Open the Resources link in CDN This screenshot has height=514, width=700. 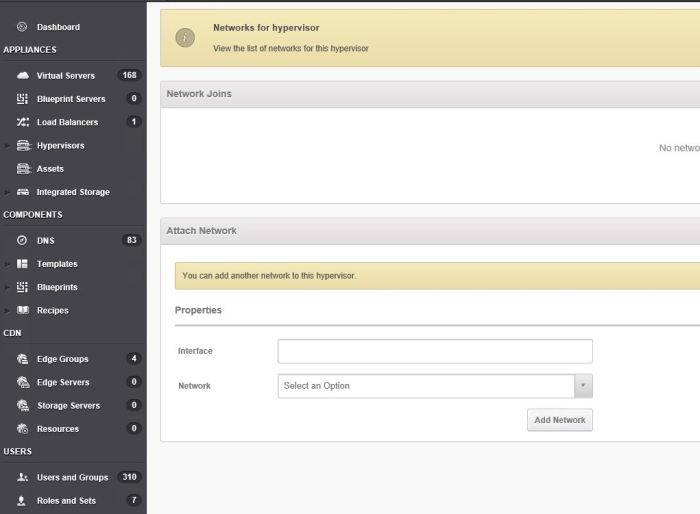(x=57, y=429)
